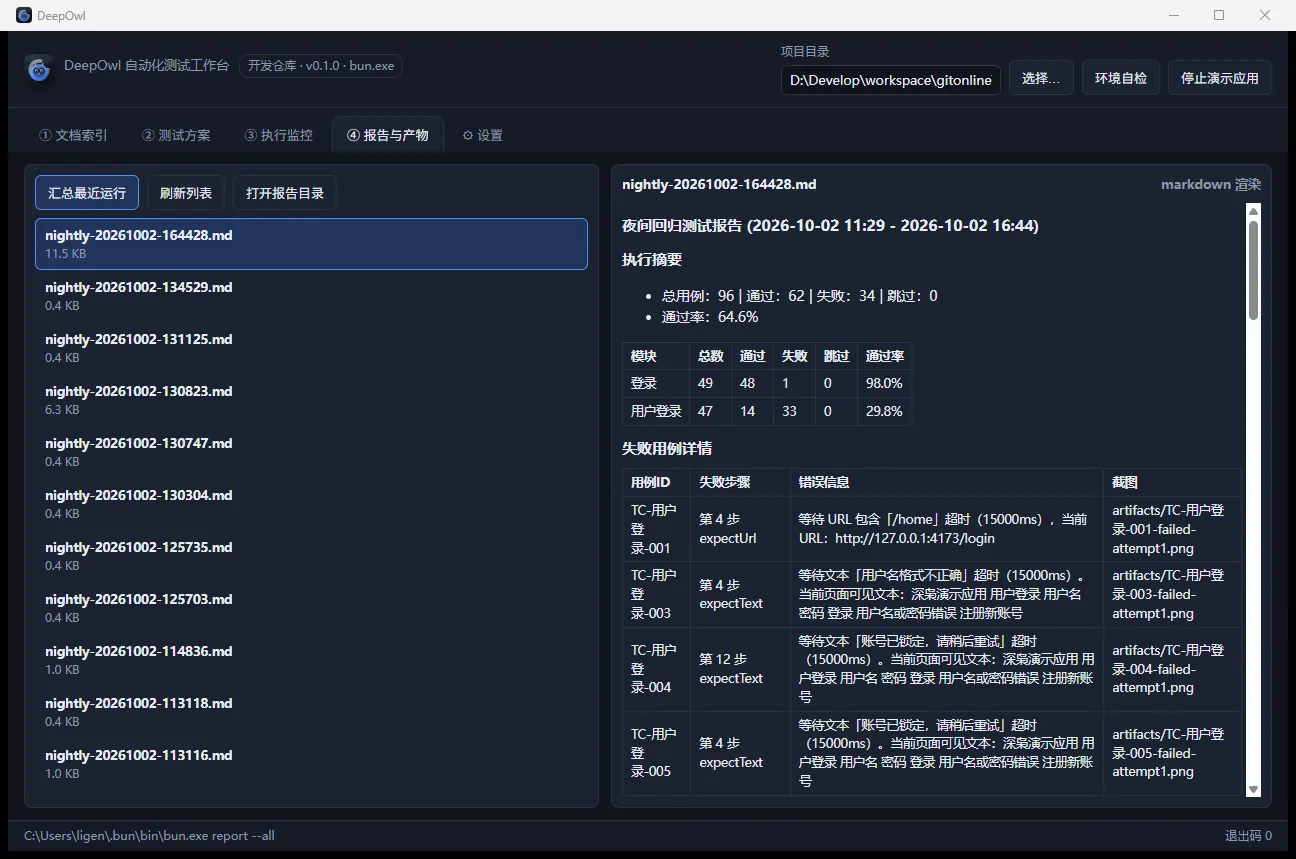The width and height of the screenshot is (1296, 859).
Task: Open report nightly-20261002-114836.md
Action: (311, 660)
